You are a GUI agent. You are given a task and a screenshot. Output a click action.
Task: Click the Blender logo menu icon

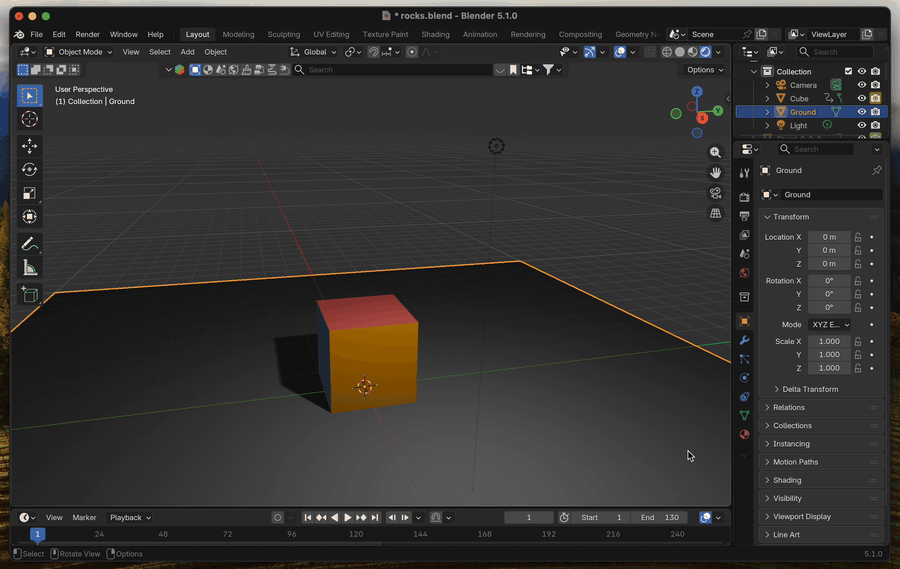(x=19, y=34)
